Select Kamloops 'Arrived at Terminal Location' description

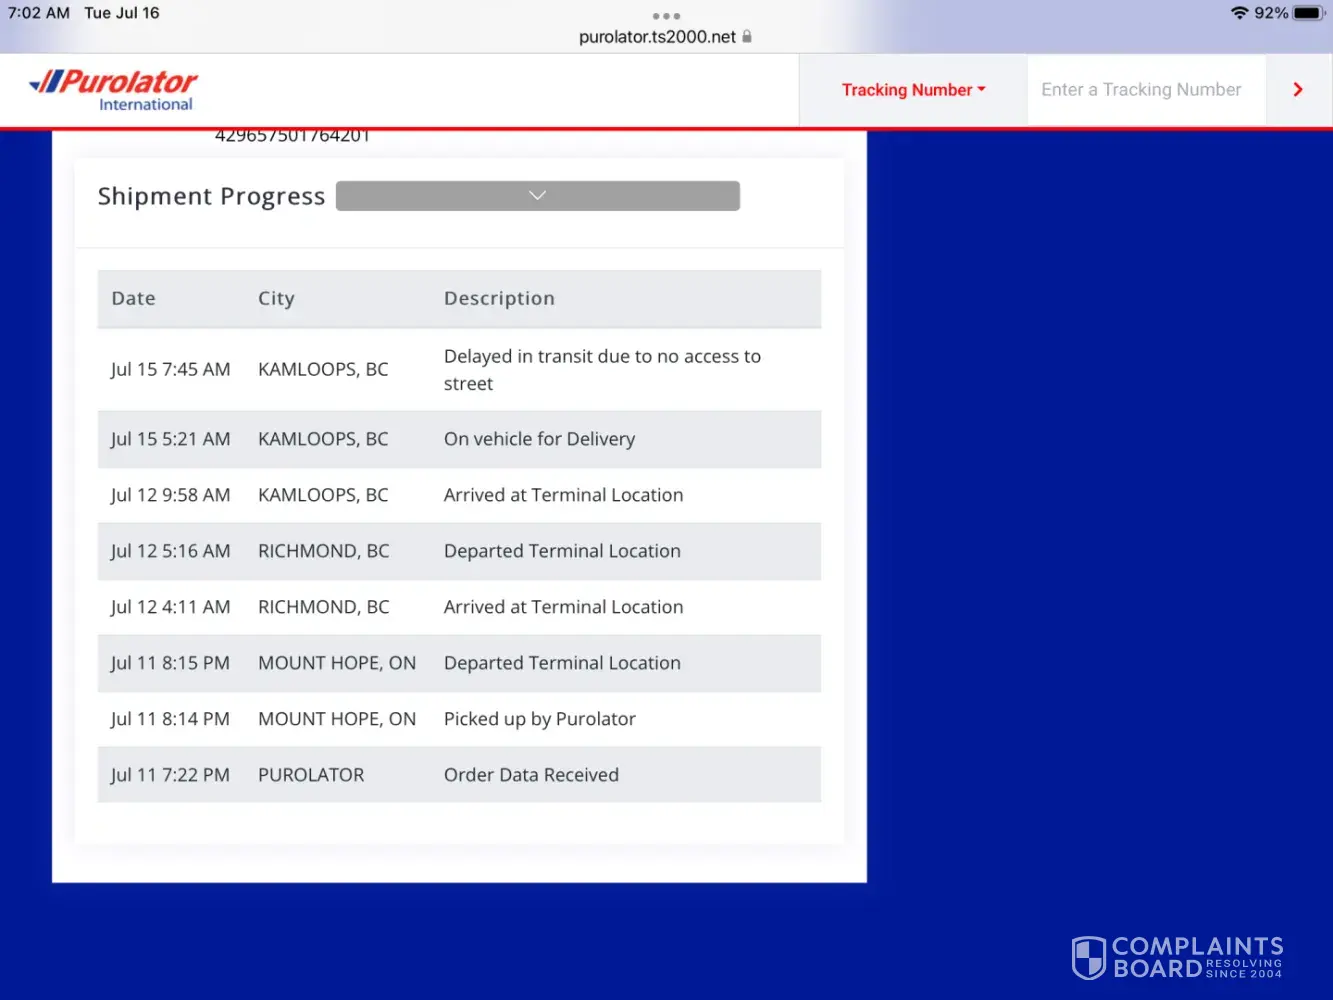point(563,495)
